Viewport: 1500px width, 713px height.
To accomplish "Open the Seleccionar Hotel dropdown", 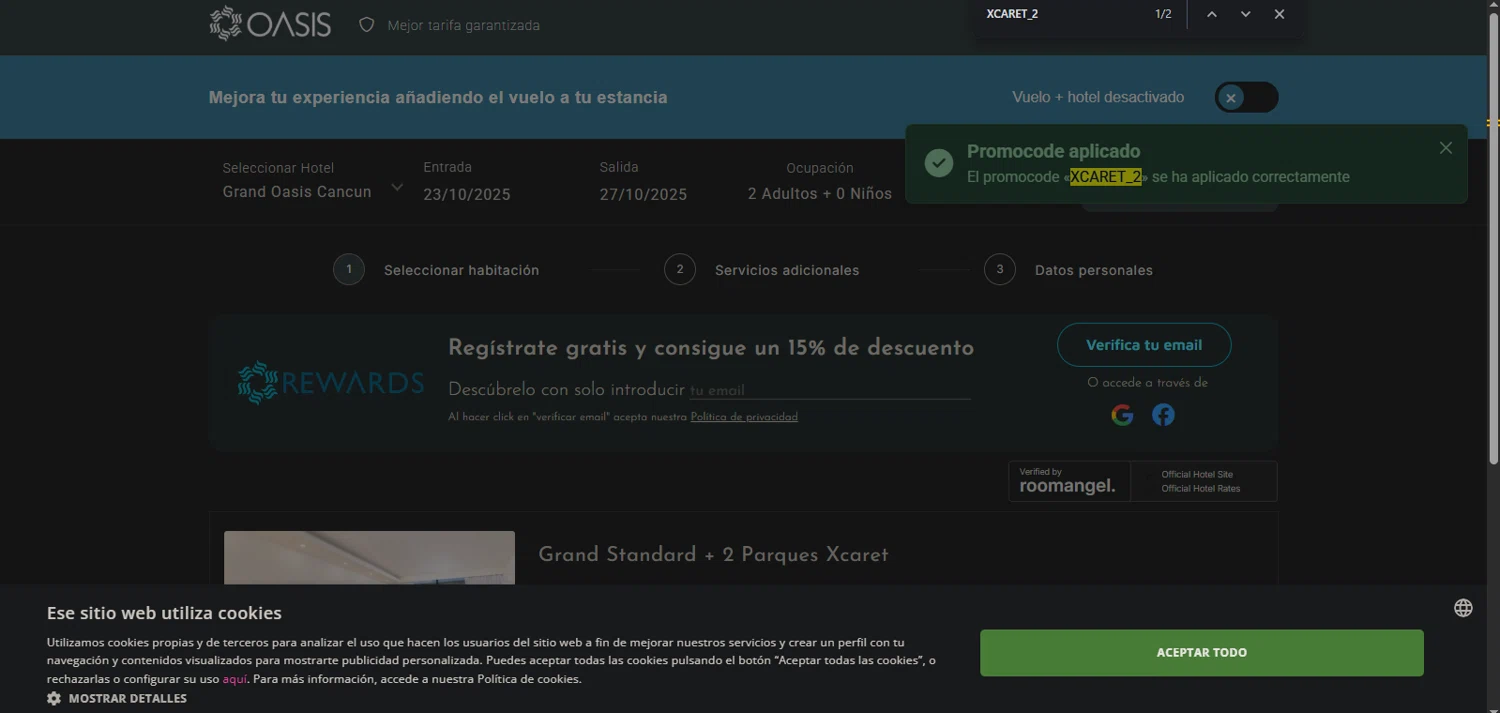I will tap(312, 181).
